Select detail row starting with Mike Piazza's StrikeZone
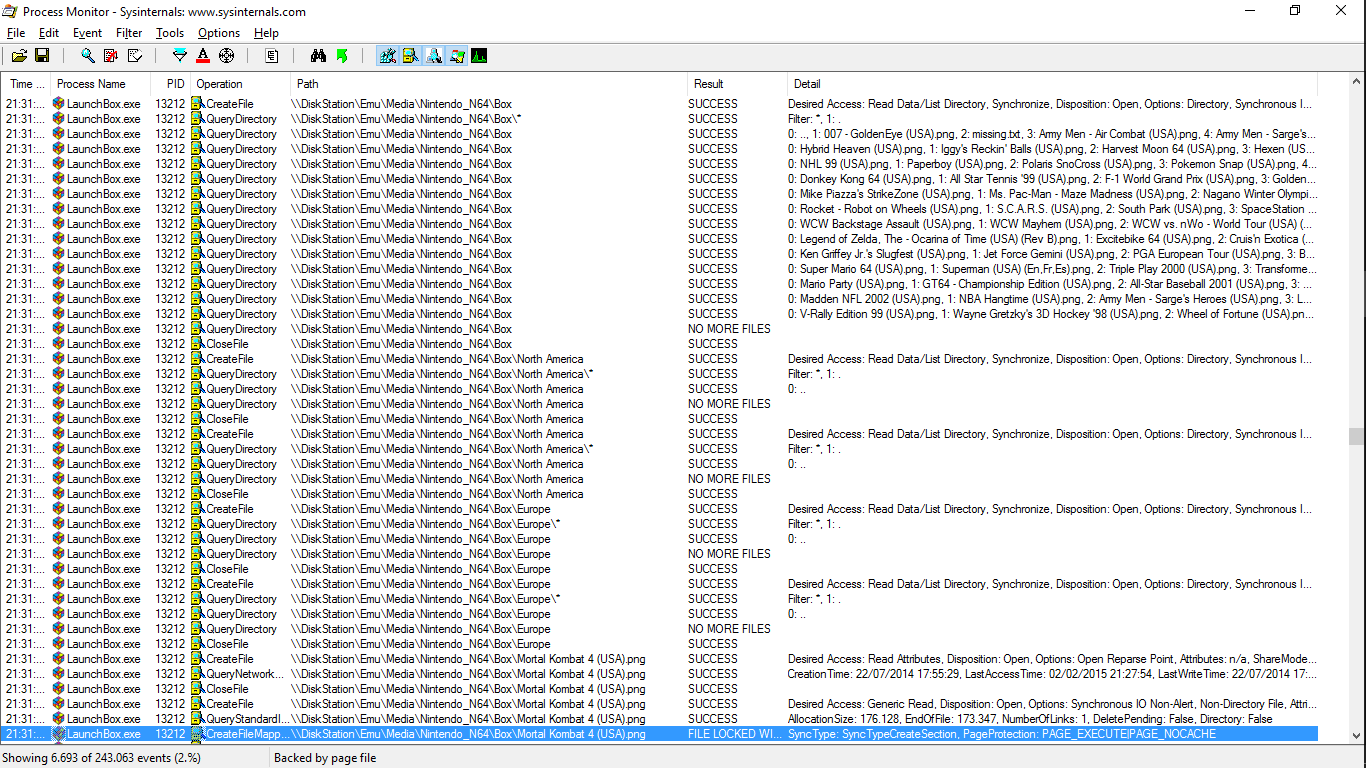1366x768 pixels. click(1052, 194)
